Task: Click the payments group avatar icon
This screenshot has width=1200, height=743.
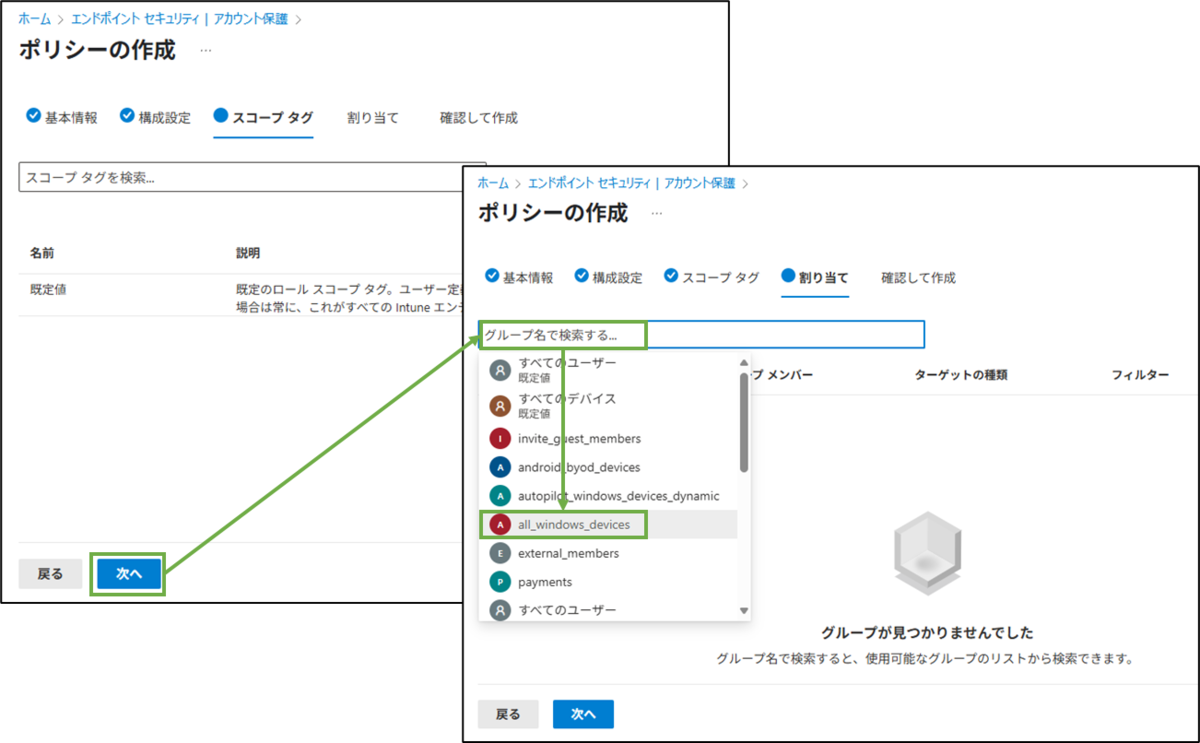Action: pyautogui.click(x=500, y=581)
